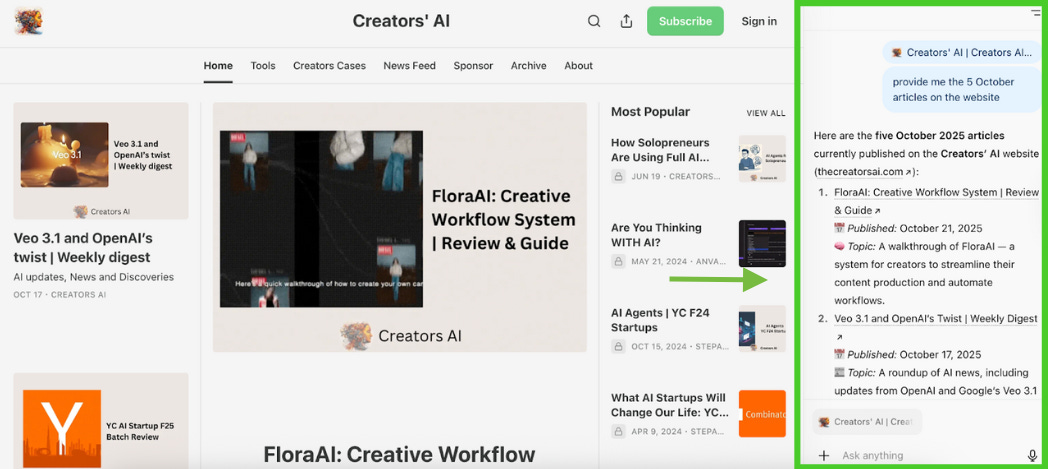This screenshot has height=469, width=1048.
Task: Open 'Are You Thinking WITH AI?' article
Action: [x=656, y=235]
